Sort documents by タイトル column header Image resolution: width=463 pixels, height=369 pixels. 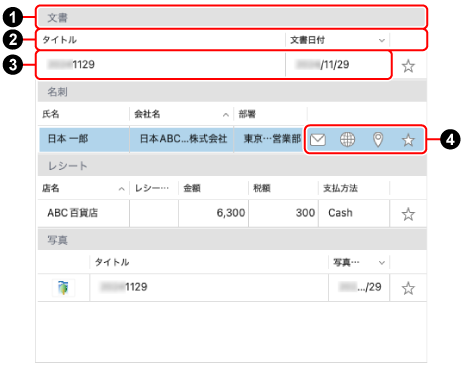click(162, 40)
